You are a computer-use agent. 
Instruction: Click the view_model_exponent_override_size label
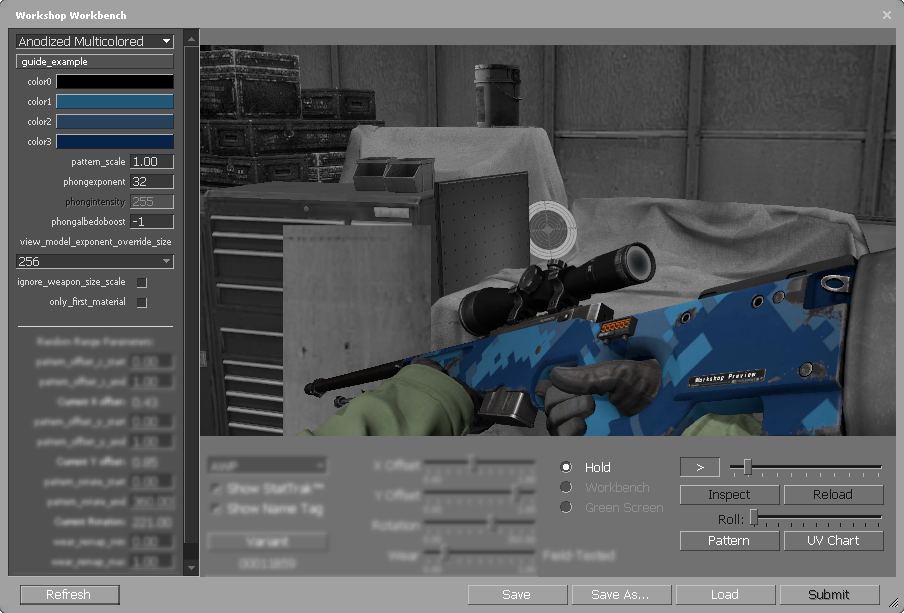(95, 242)
